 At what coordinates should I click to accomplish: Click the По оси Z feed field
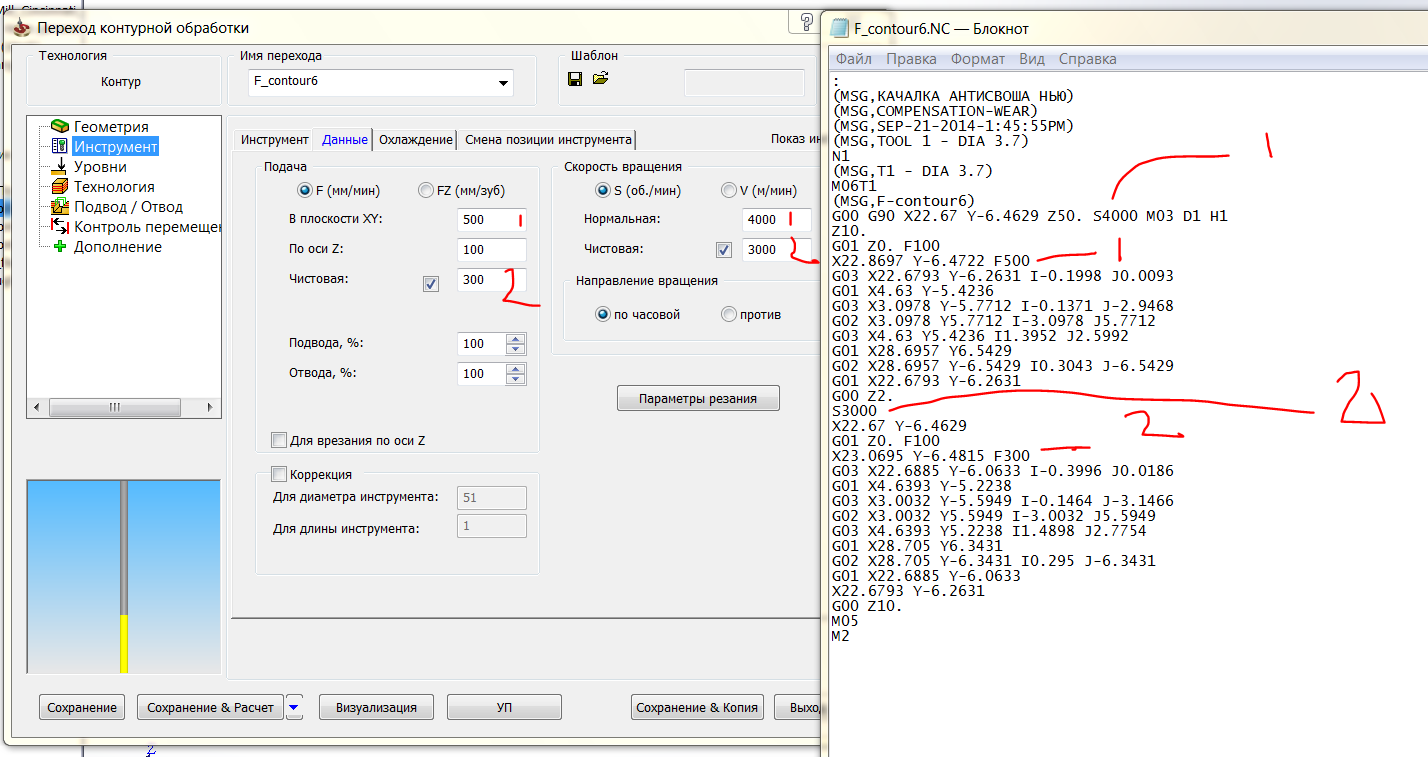pos(492,250)
